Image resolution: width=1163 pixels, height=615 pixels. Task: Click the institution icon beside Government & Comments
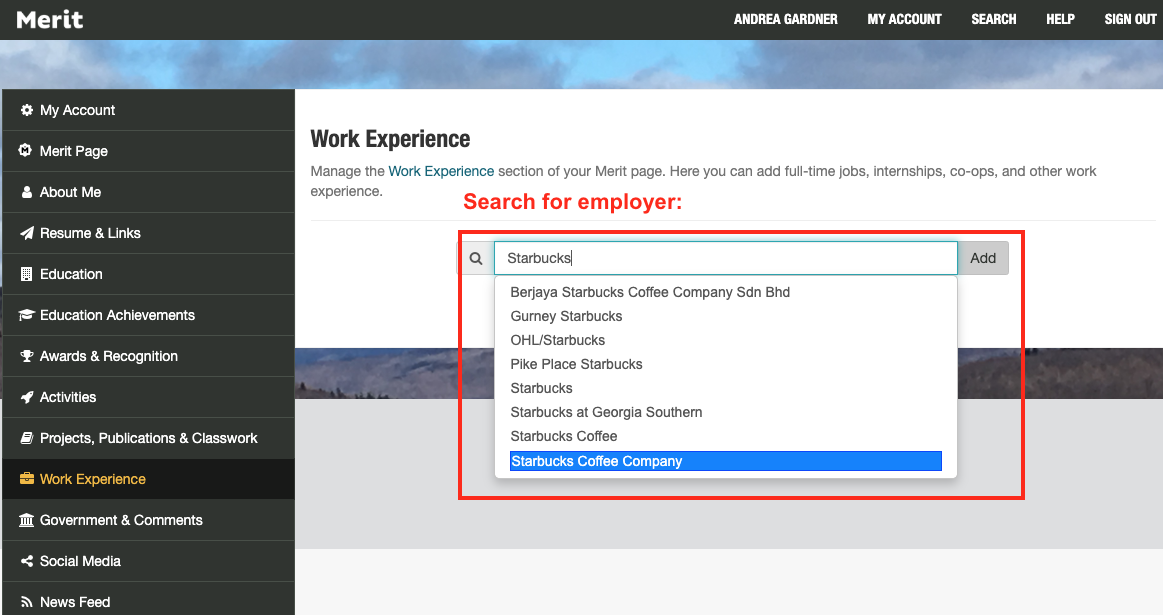27,520
